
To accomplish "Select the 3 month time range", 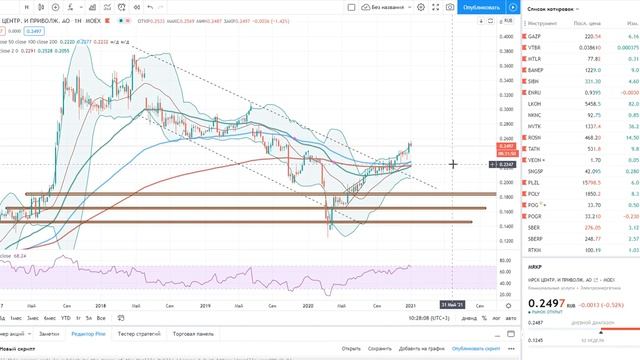I will (x=33, y=318).
